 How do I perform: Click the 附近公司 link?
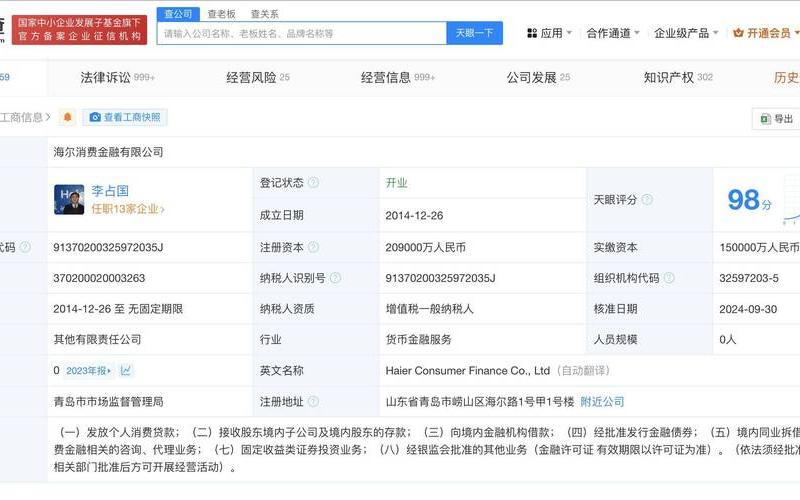click(603, 402)
